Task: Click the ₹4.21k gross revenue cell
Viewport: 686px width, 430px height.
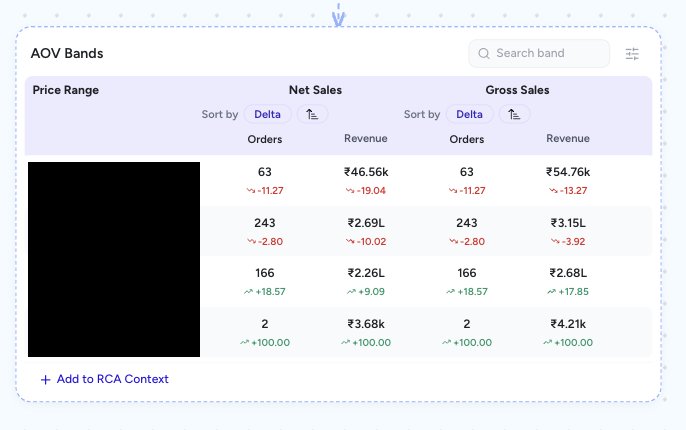Action: click(x=568, y=324)
